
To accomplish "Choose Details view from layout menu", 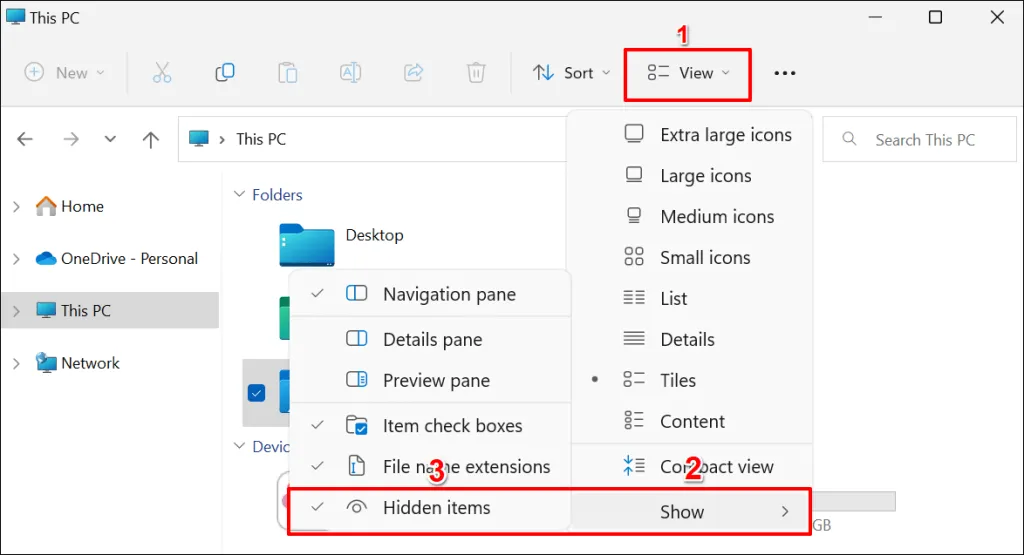I will (x=687, y=340).
